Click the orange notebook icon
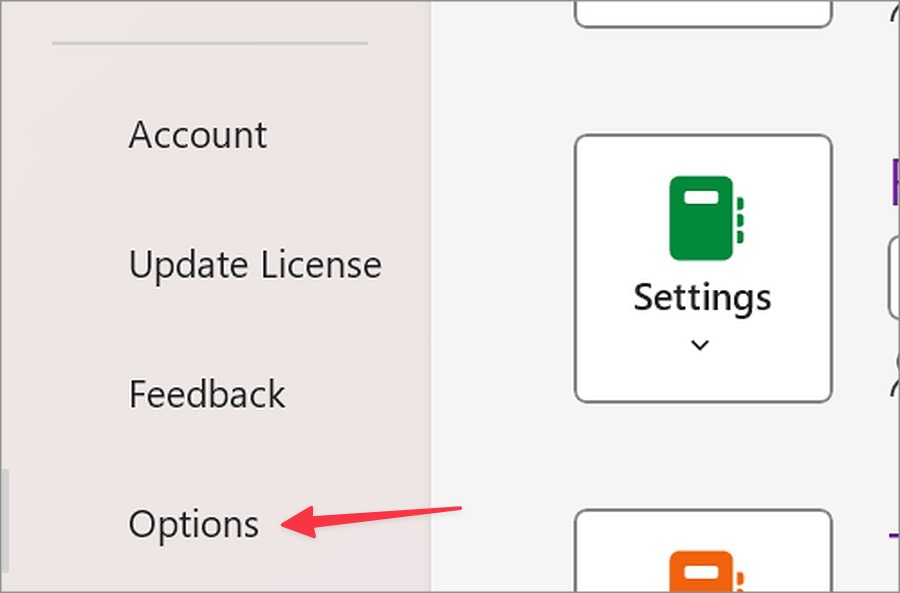This screenshot has width=900, height=593. tap(702, 571)
